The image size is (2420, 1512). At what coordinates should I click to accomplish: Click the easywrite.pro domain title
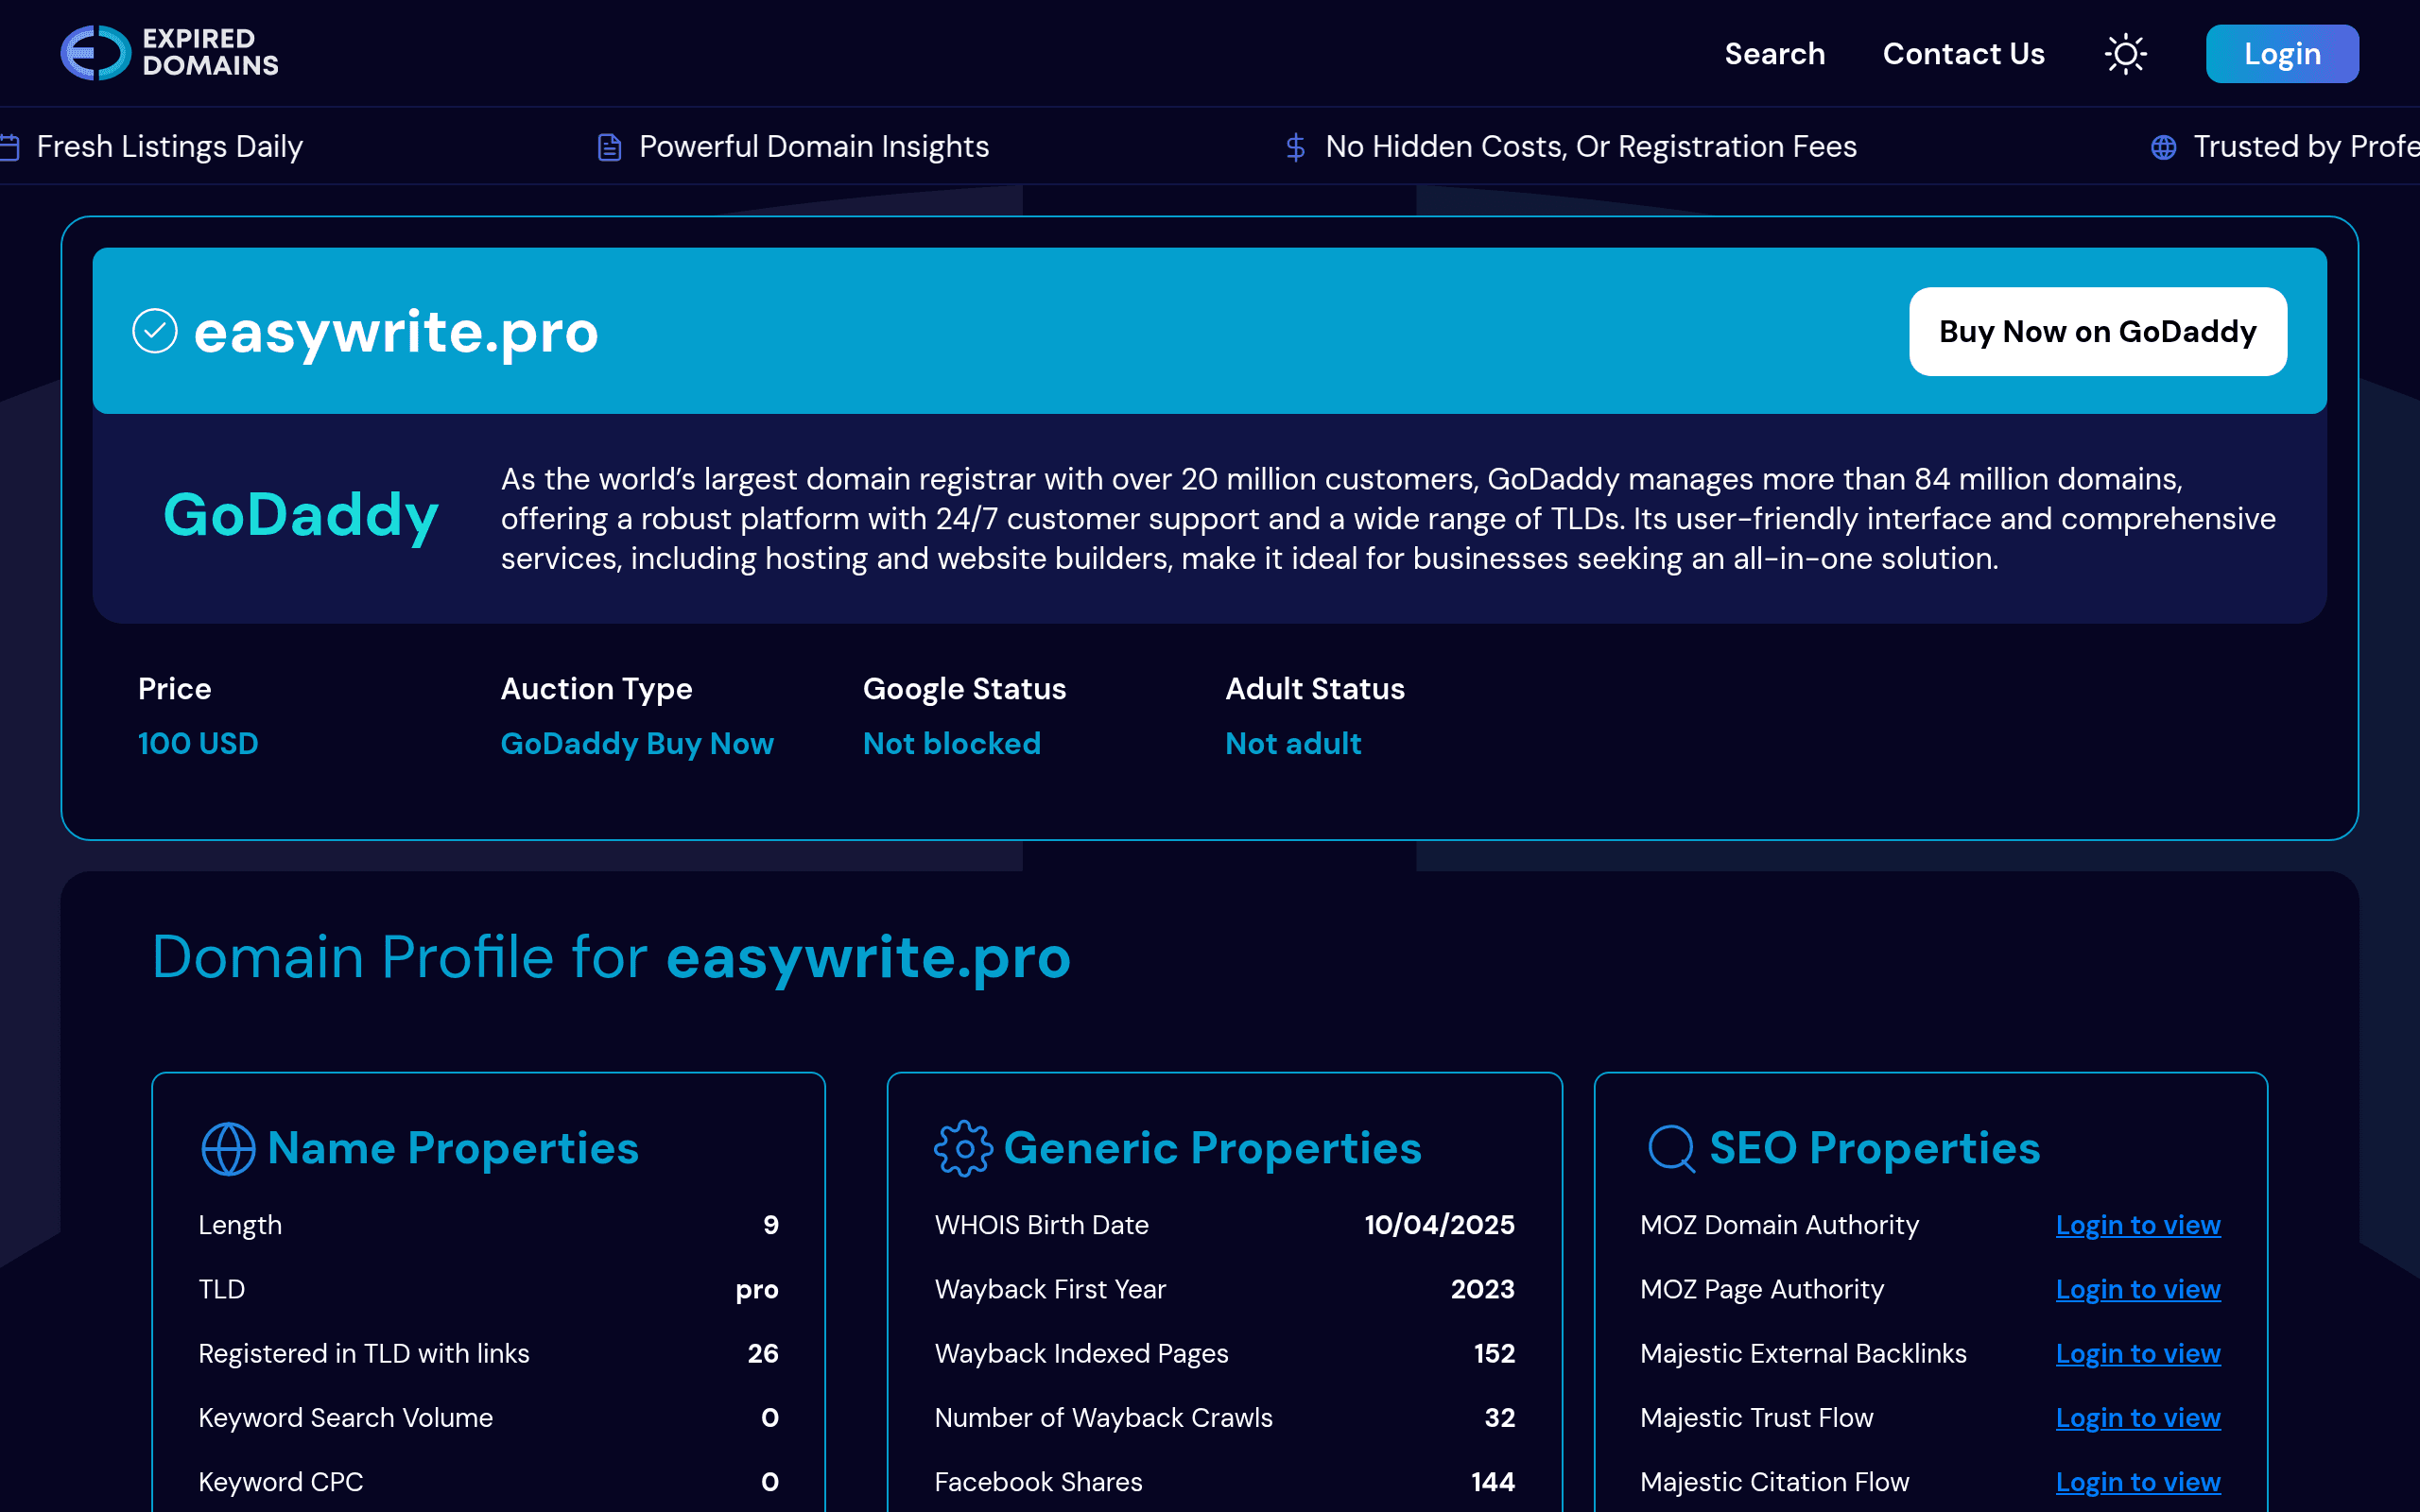tap(396, 332)
